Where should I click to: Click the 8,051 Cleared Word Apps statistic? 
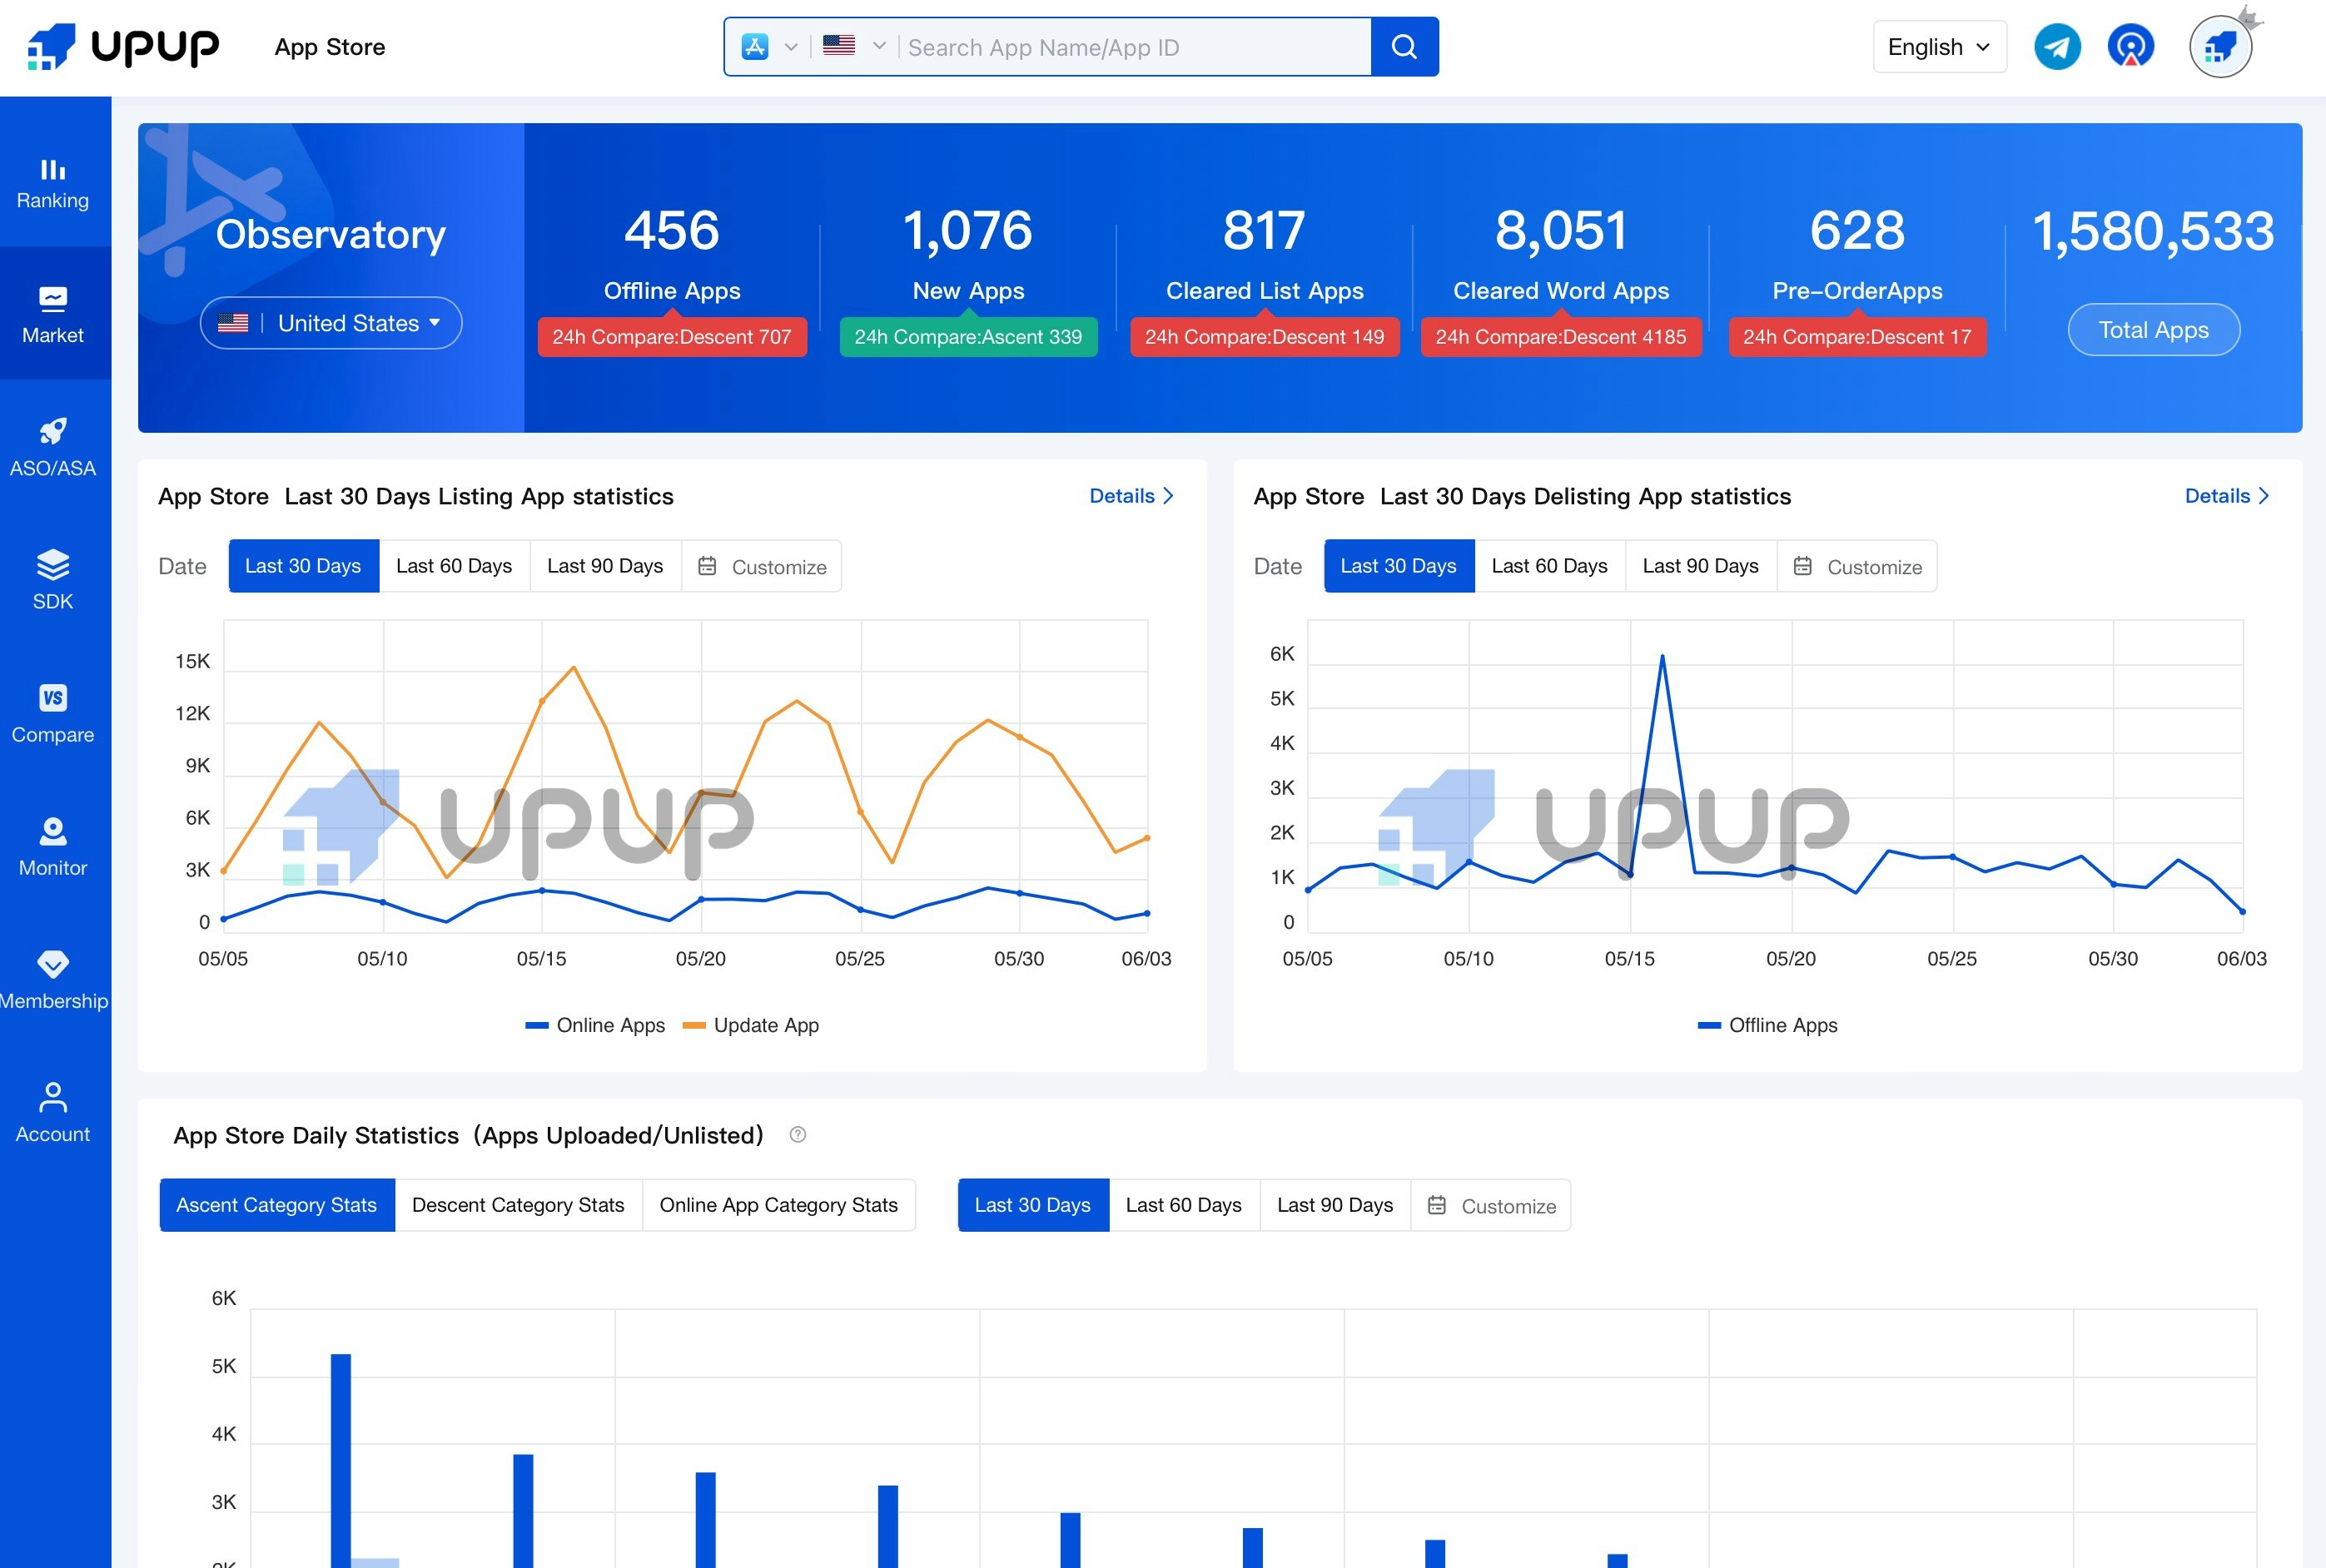1561,253
